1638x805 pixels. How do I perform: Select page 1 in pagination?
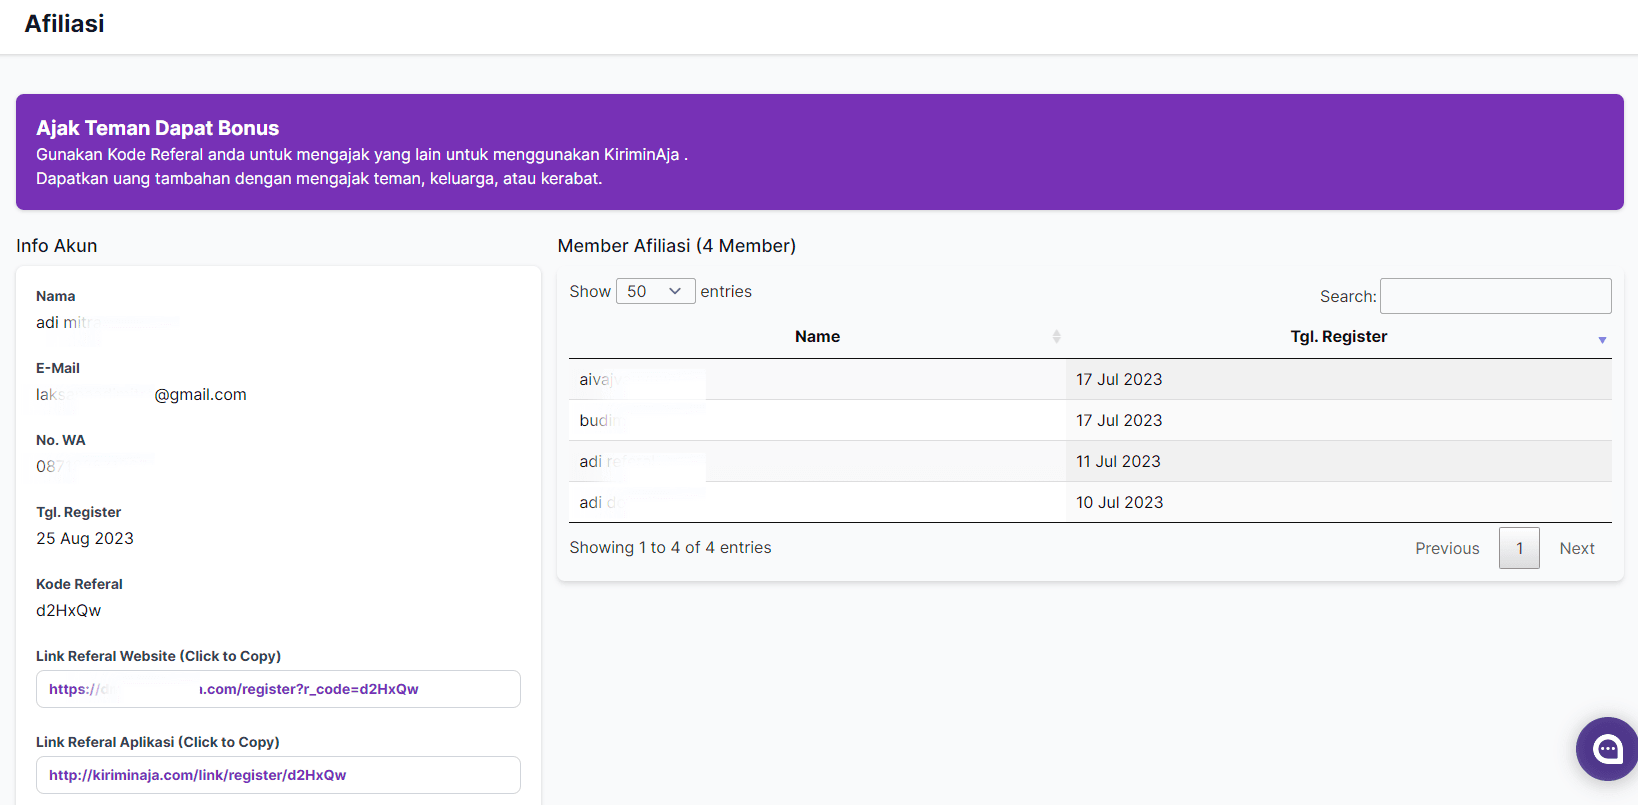click(x=1519, y=548)
